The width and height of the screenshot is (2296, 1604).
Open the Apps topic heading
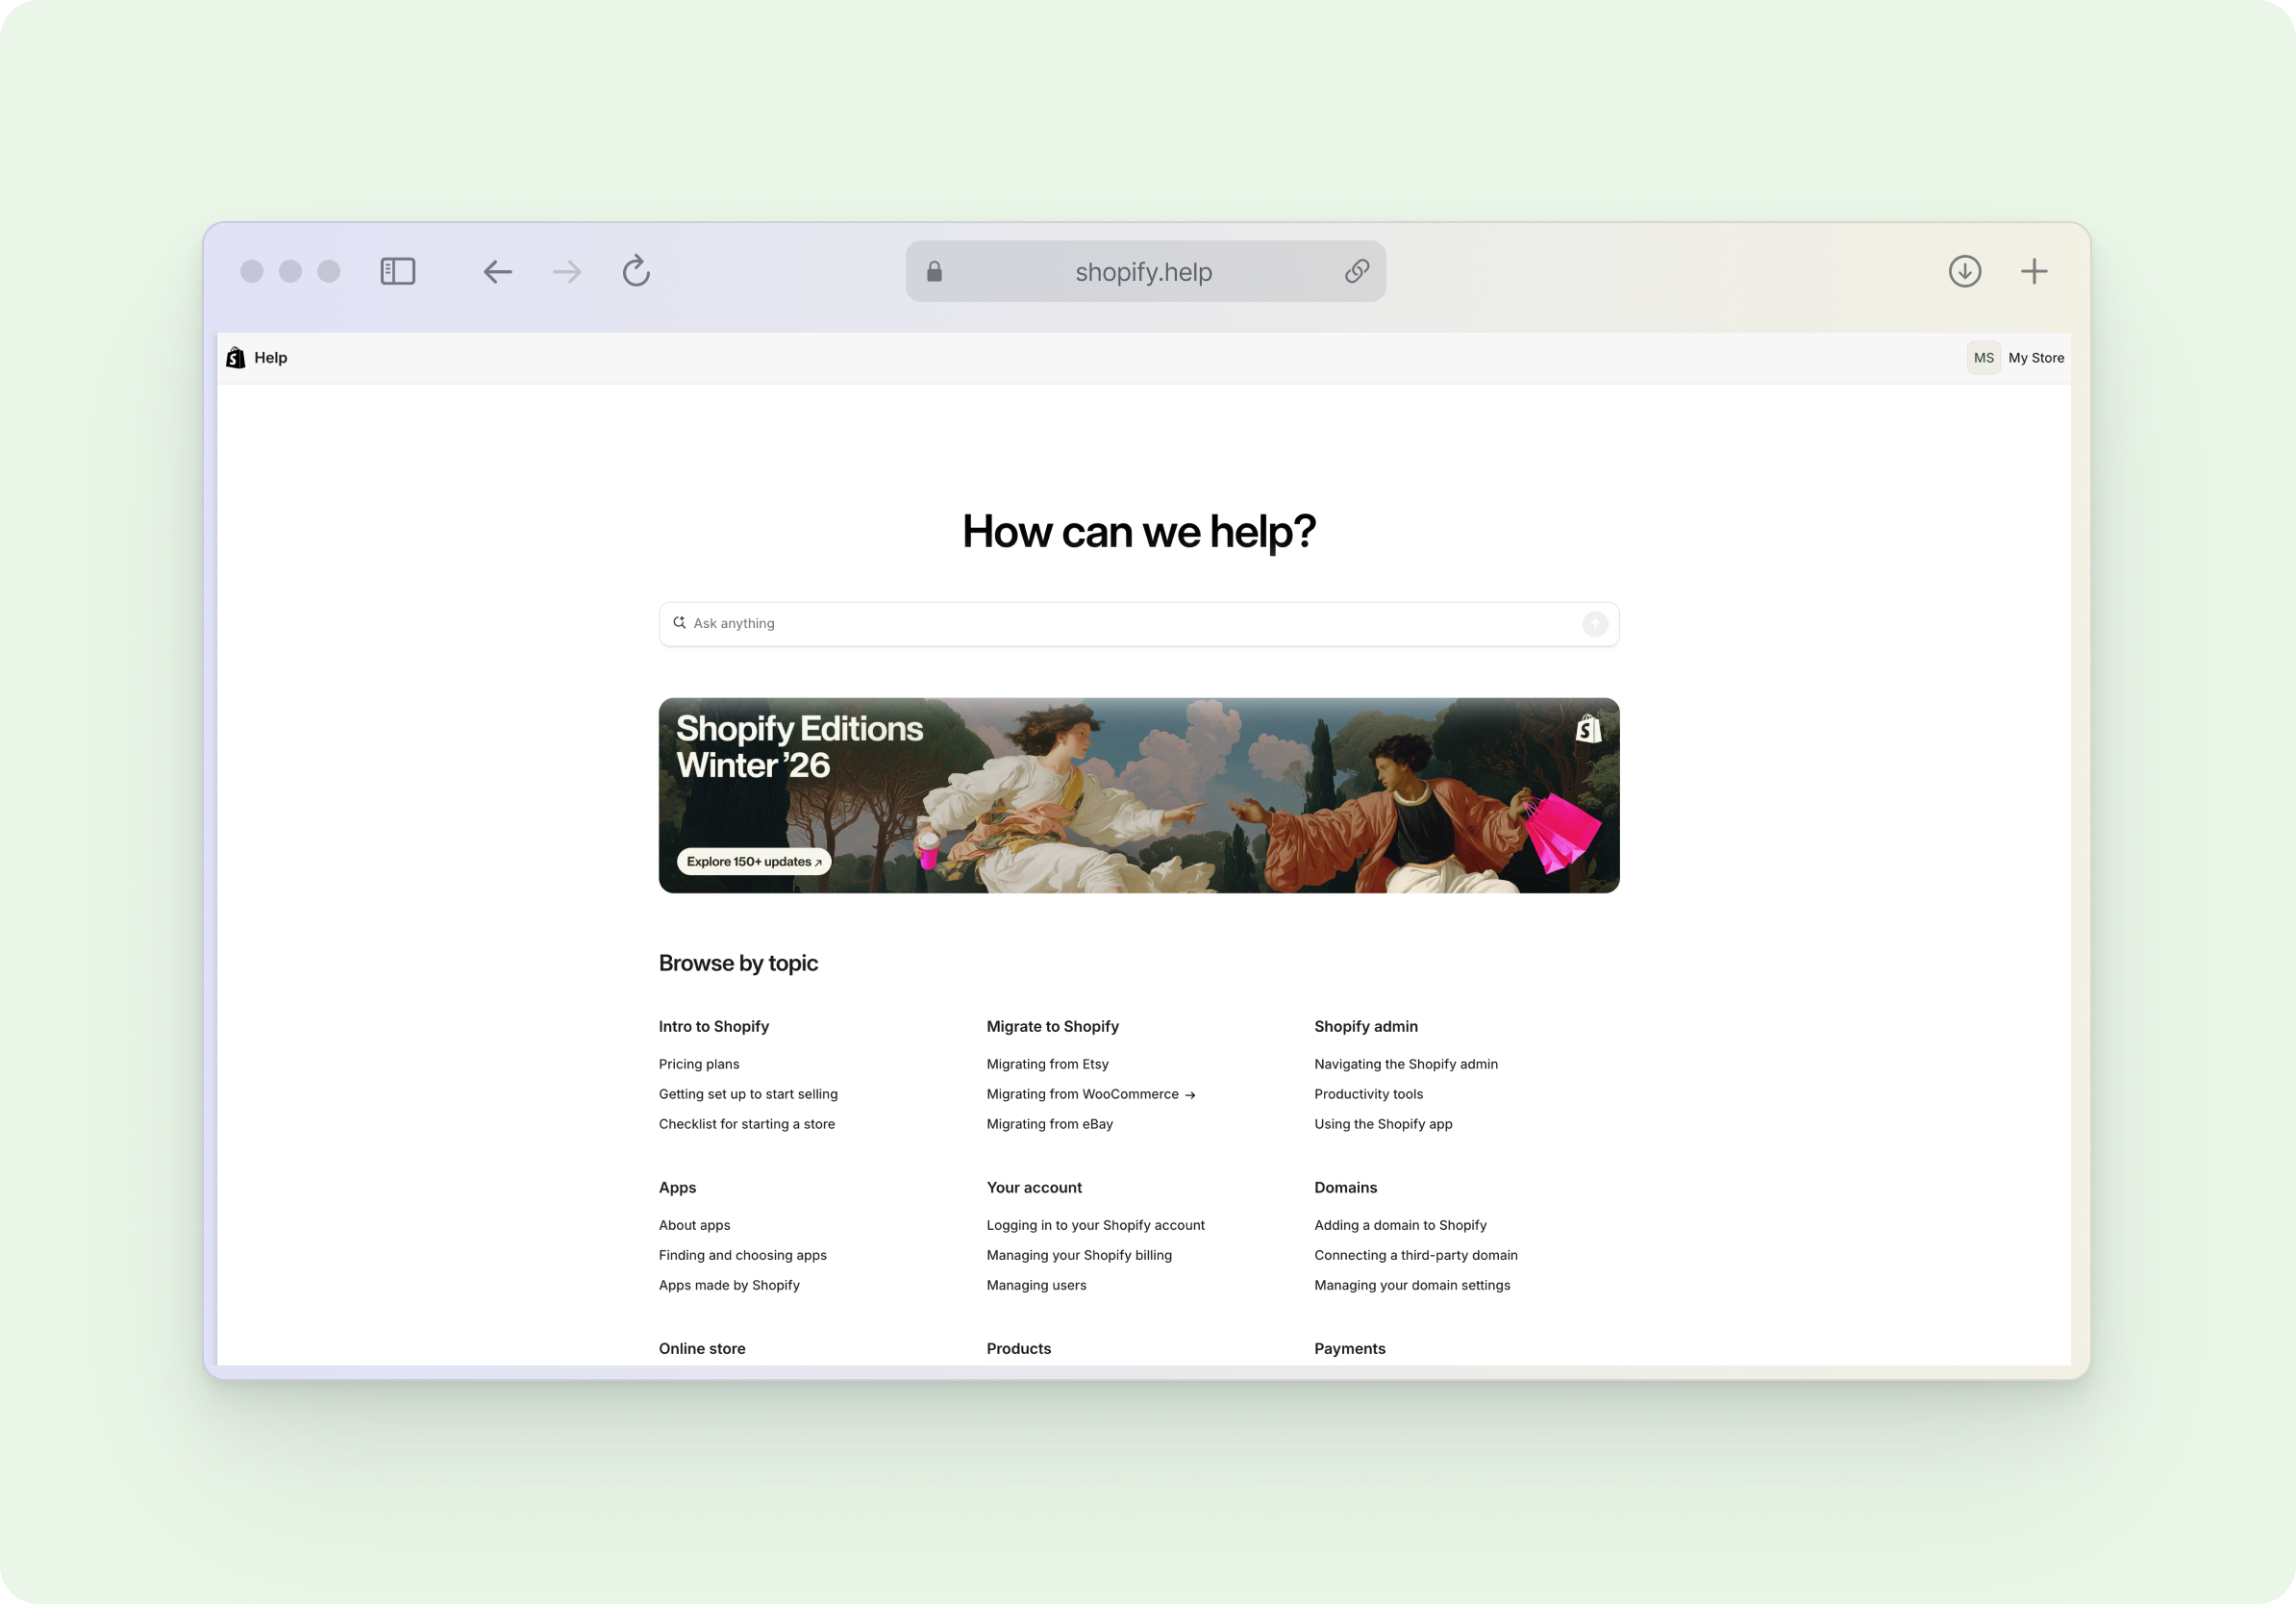pyautogui.click(x=678, y=1187)
